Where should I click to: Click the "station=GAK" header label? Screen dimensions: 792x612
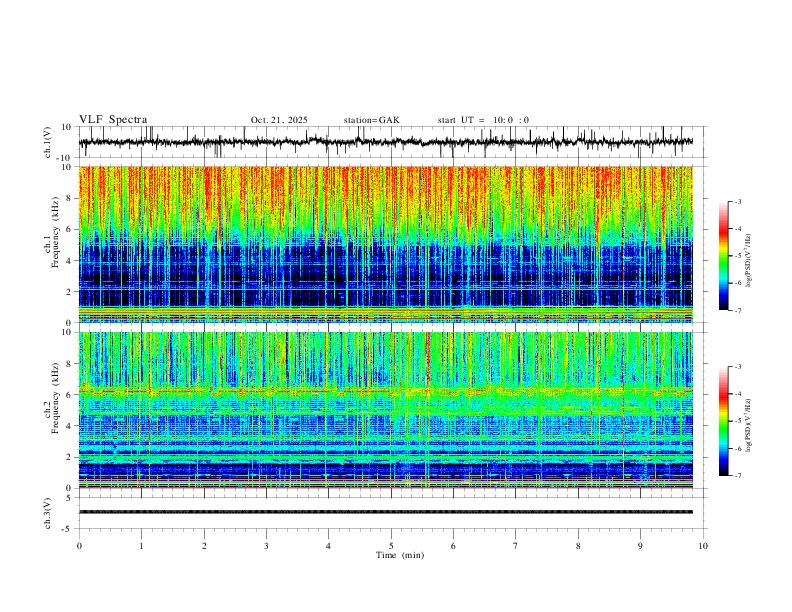pyautogui.click(x=371, y=120)
